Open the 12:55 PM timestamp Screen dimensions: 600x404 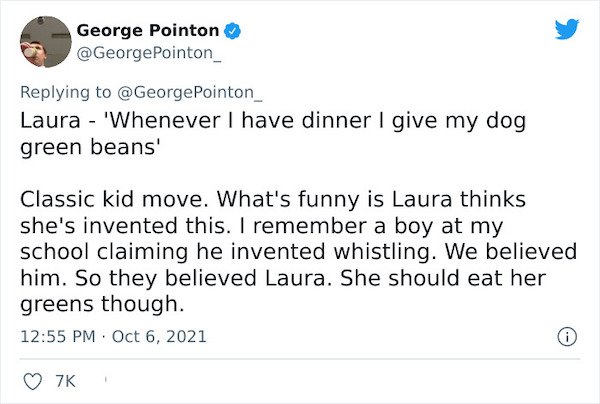(57, 336)
